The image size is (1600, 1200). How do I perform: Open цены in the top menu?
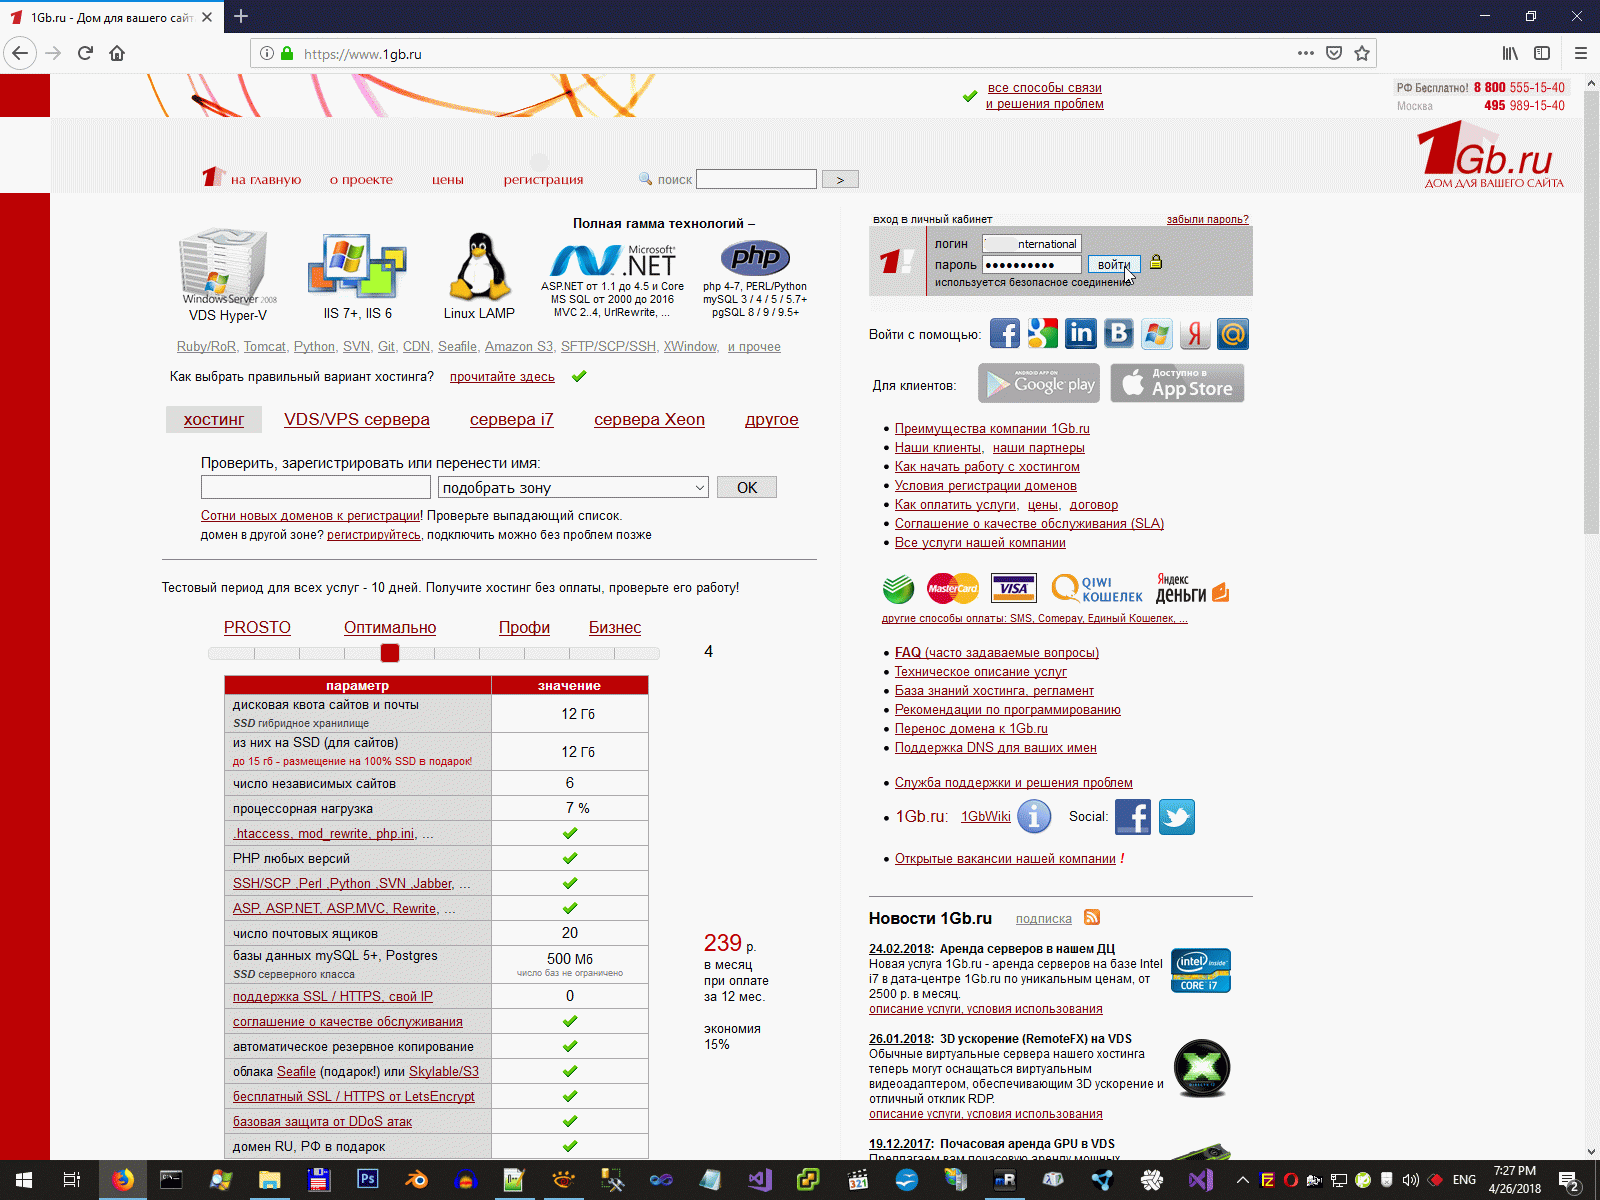(x=448, y=180)
